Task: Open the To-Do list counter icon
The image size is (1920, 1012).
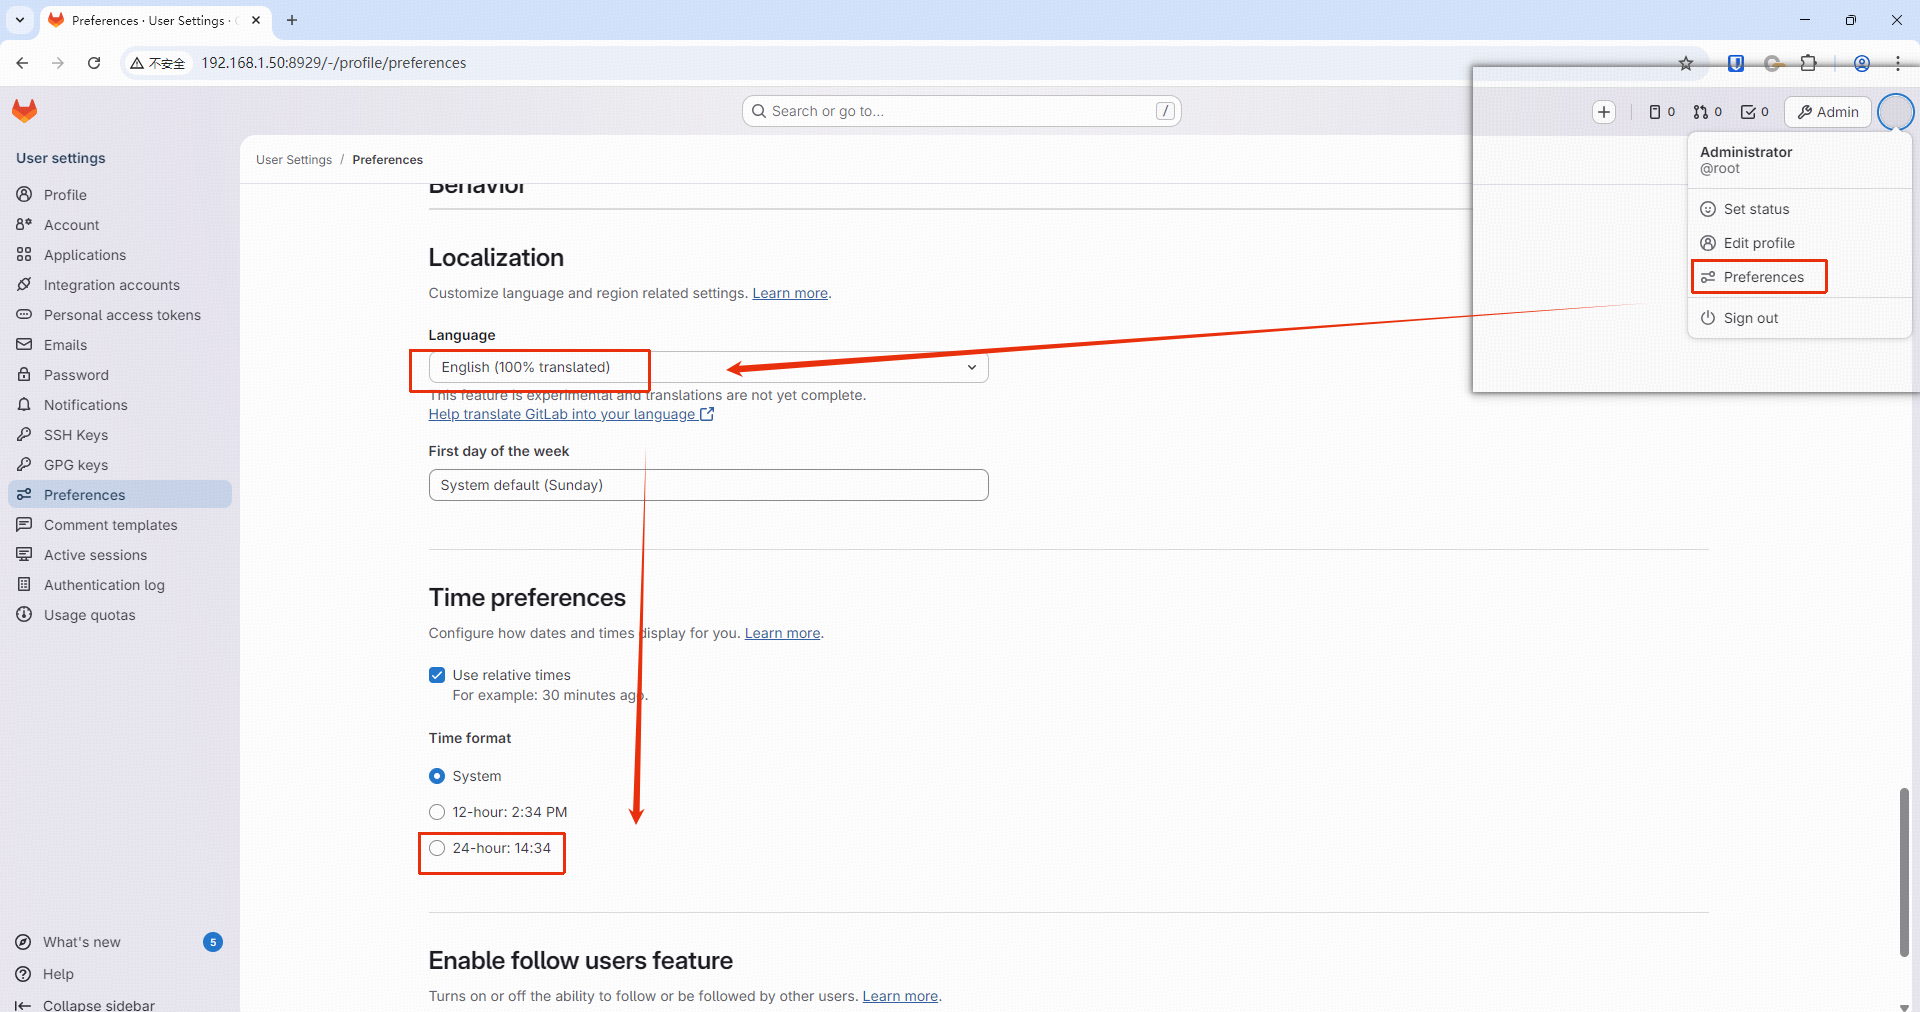Action: (x=1755, y=112)
